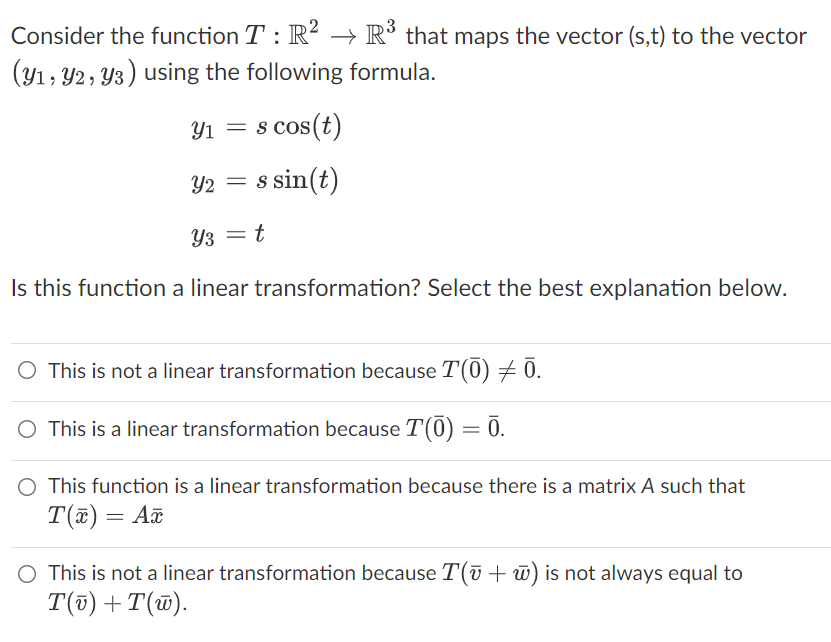Select the radio button mentioning matrix A
The height and width of the screenshot is (642, 831).
pos(27,487)
